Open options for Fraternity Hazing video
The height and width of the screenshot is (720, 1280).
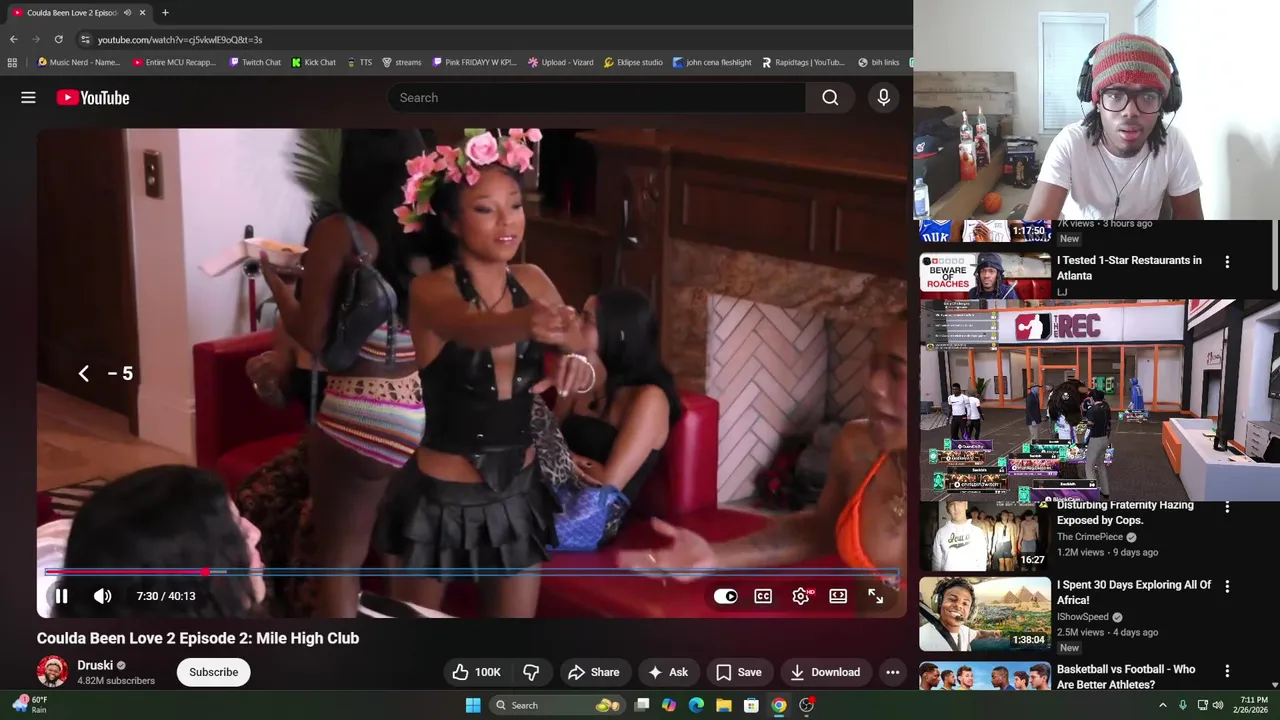pyautogui.click(x=1227, y=507)
